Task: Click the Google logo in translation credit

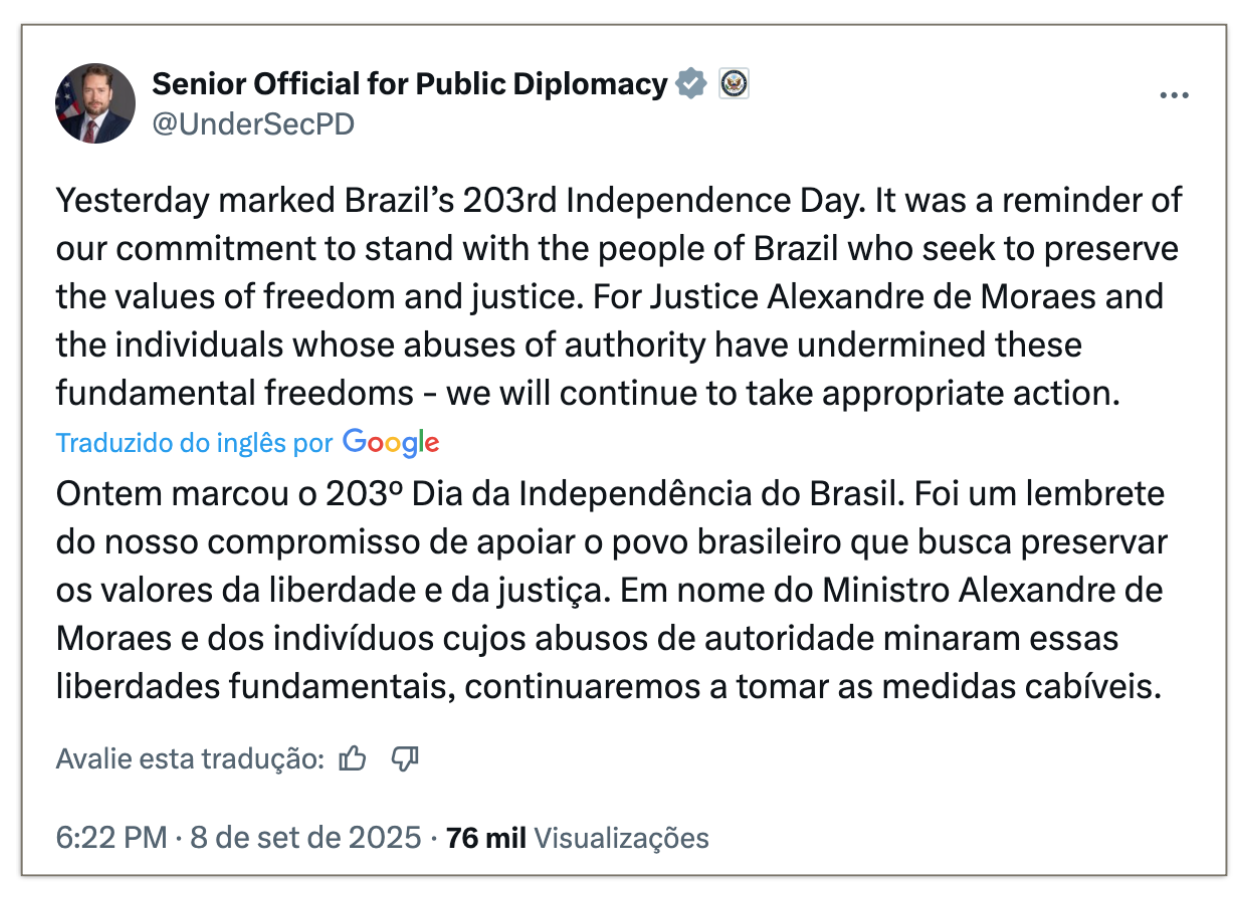Action: 391,442
